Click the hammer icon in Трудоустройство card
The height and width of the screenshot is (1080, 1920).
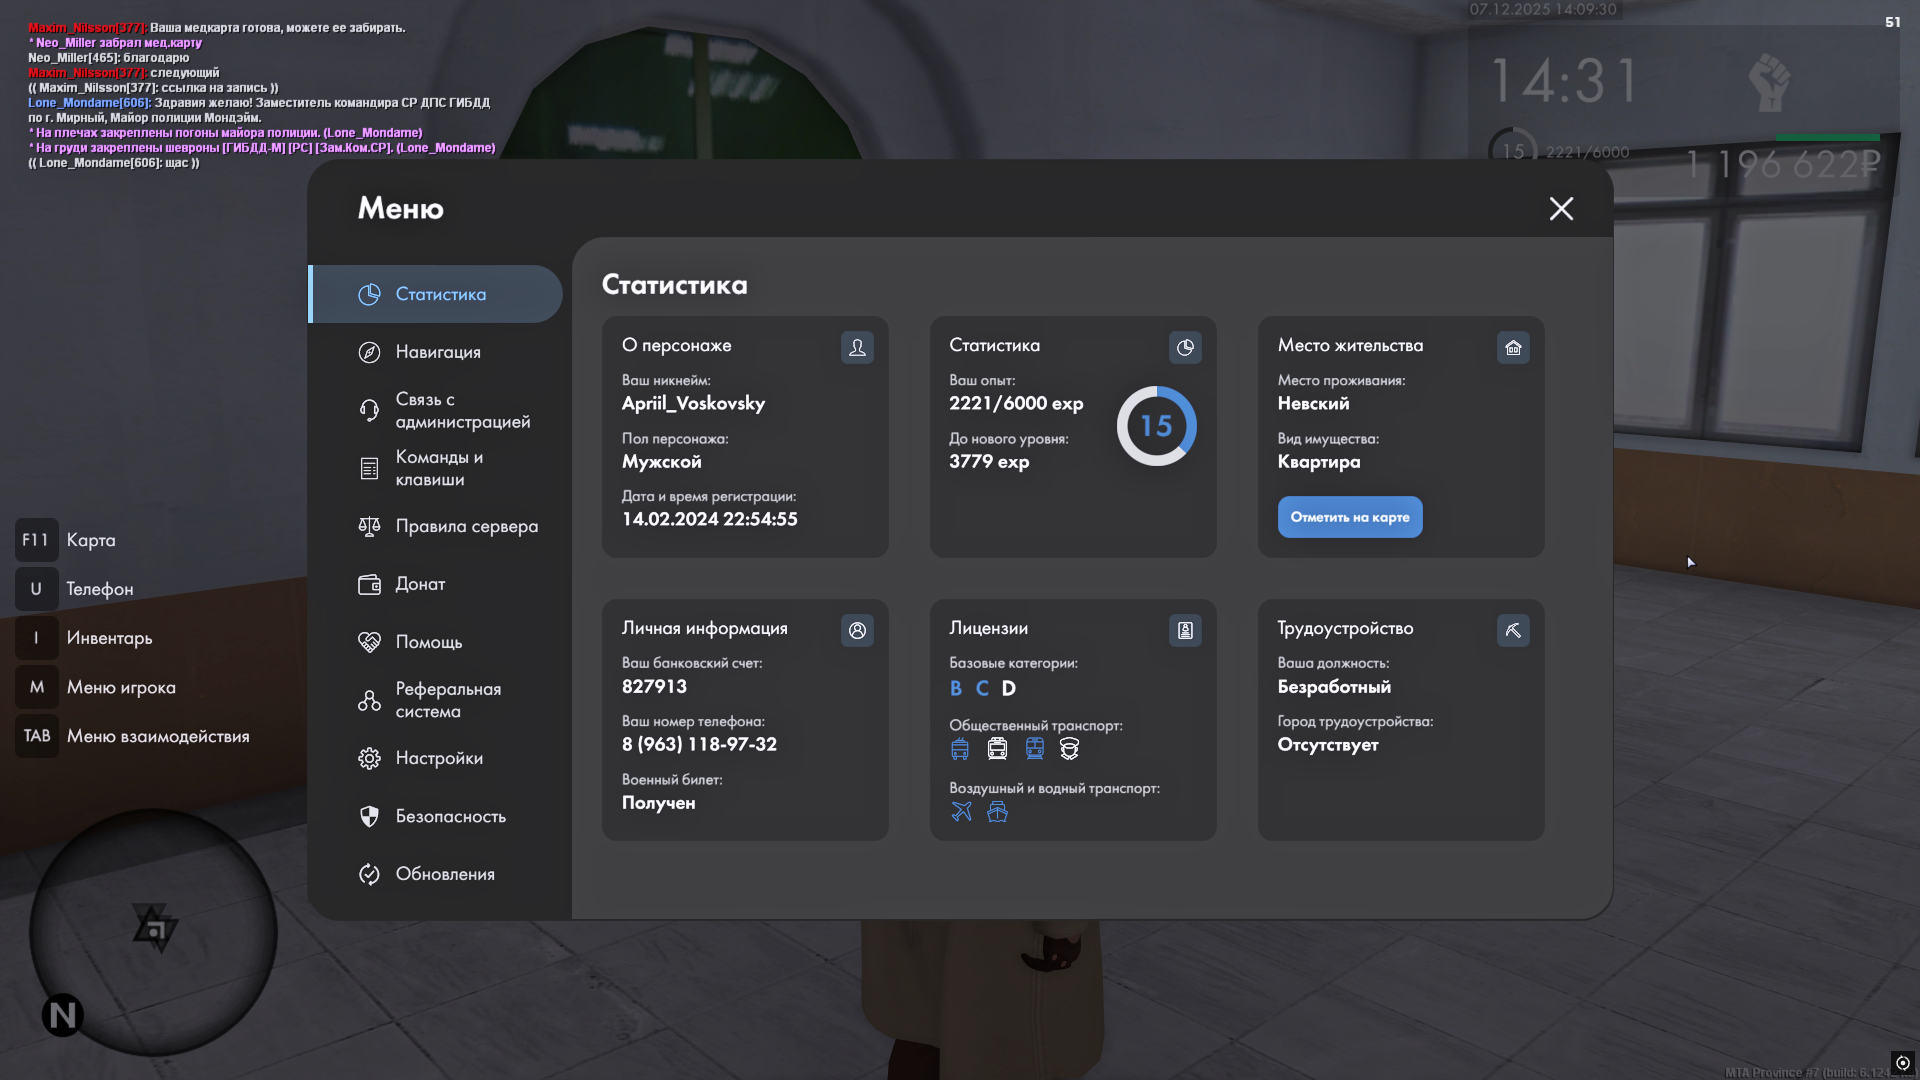click(x=1513, y=630)
